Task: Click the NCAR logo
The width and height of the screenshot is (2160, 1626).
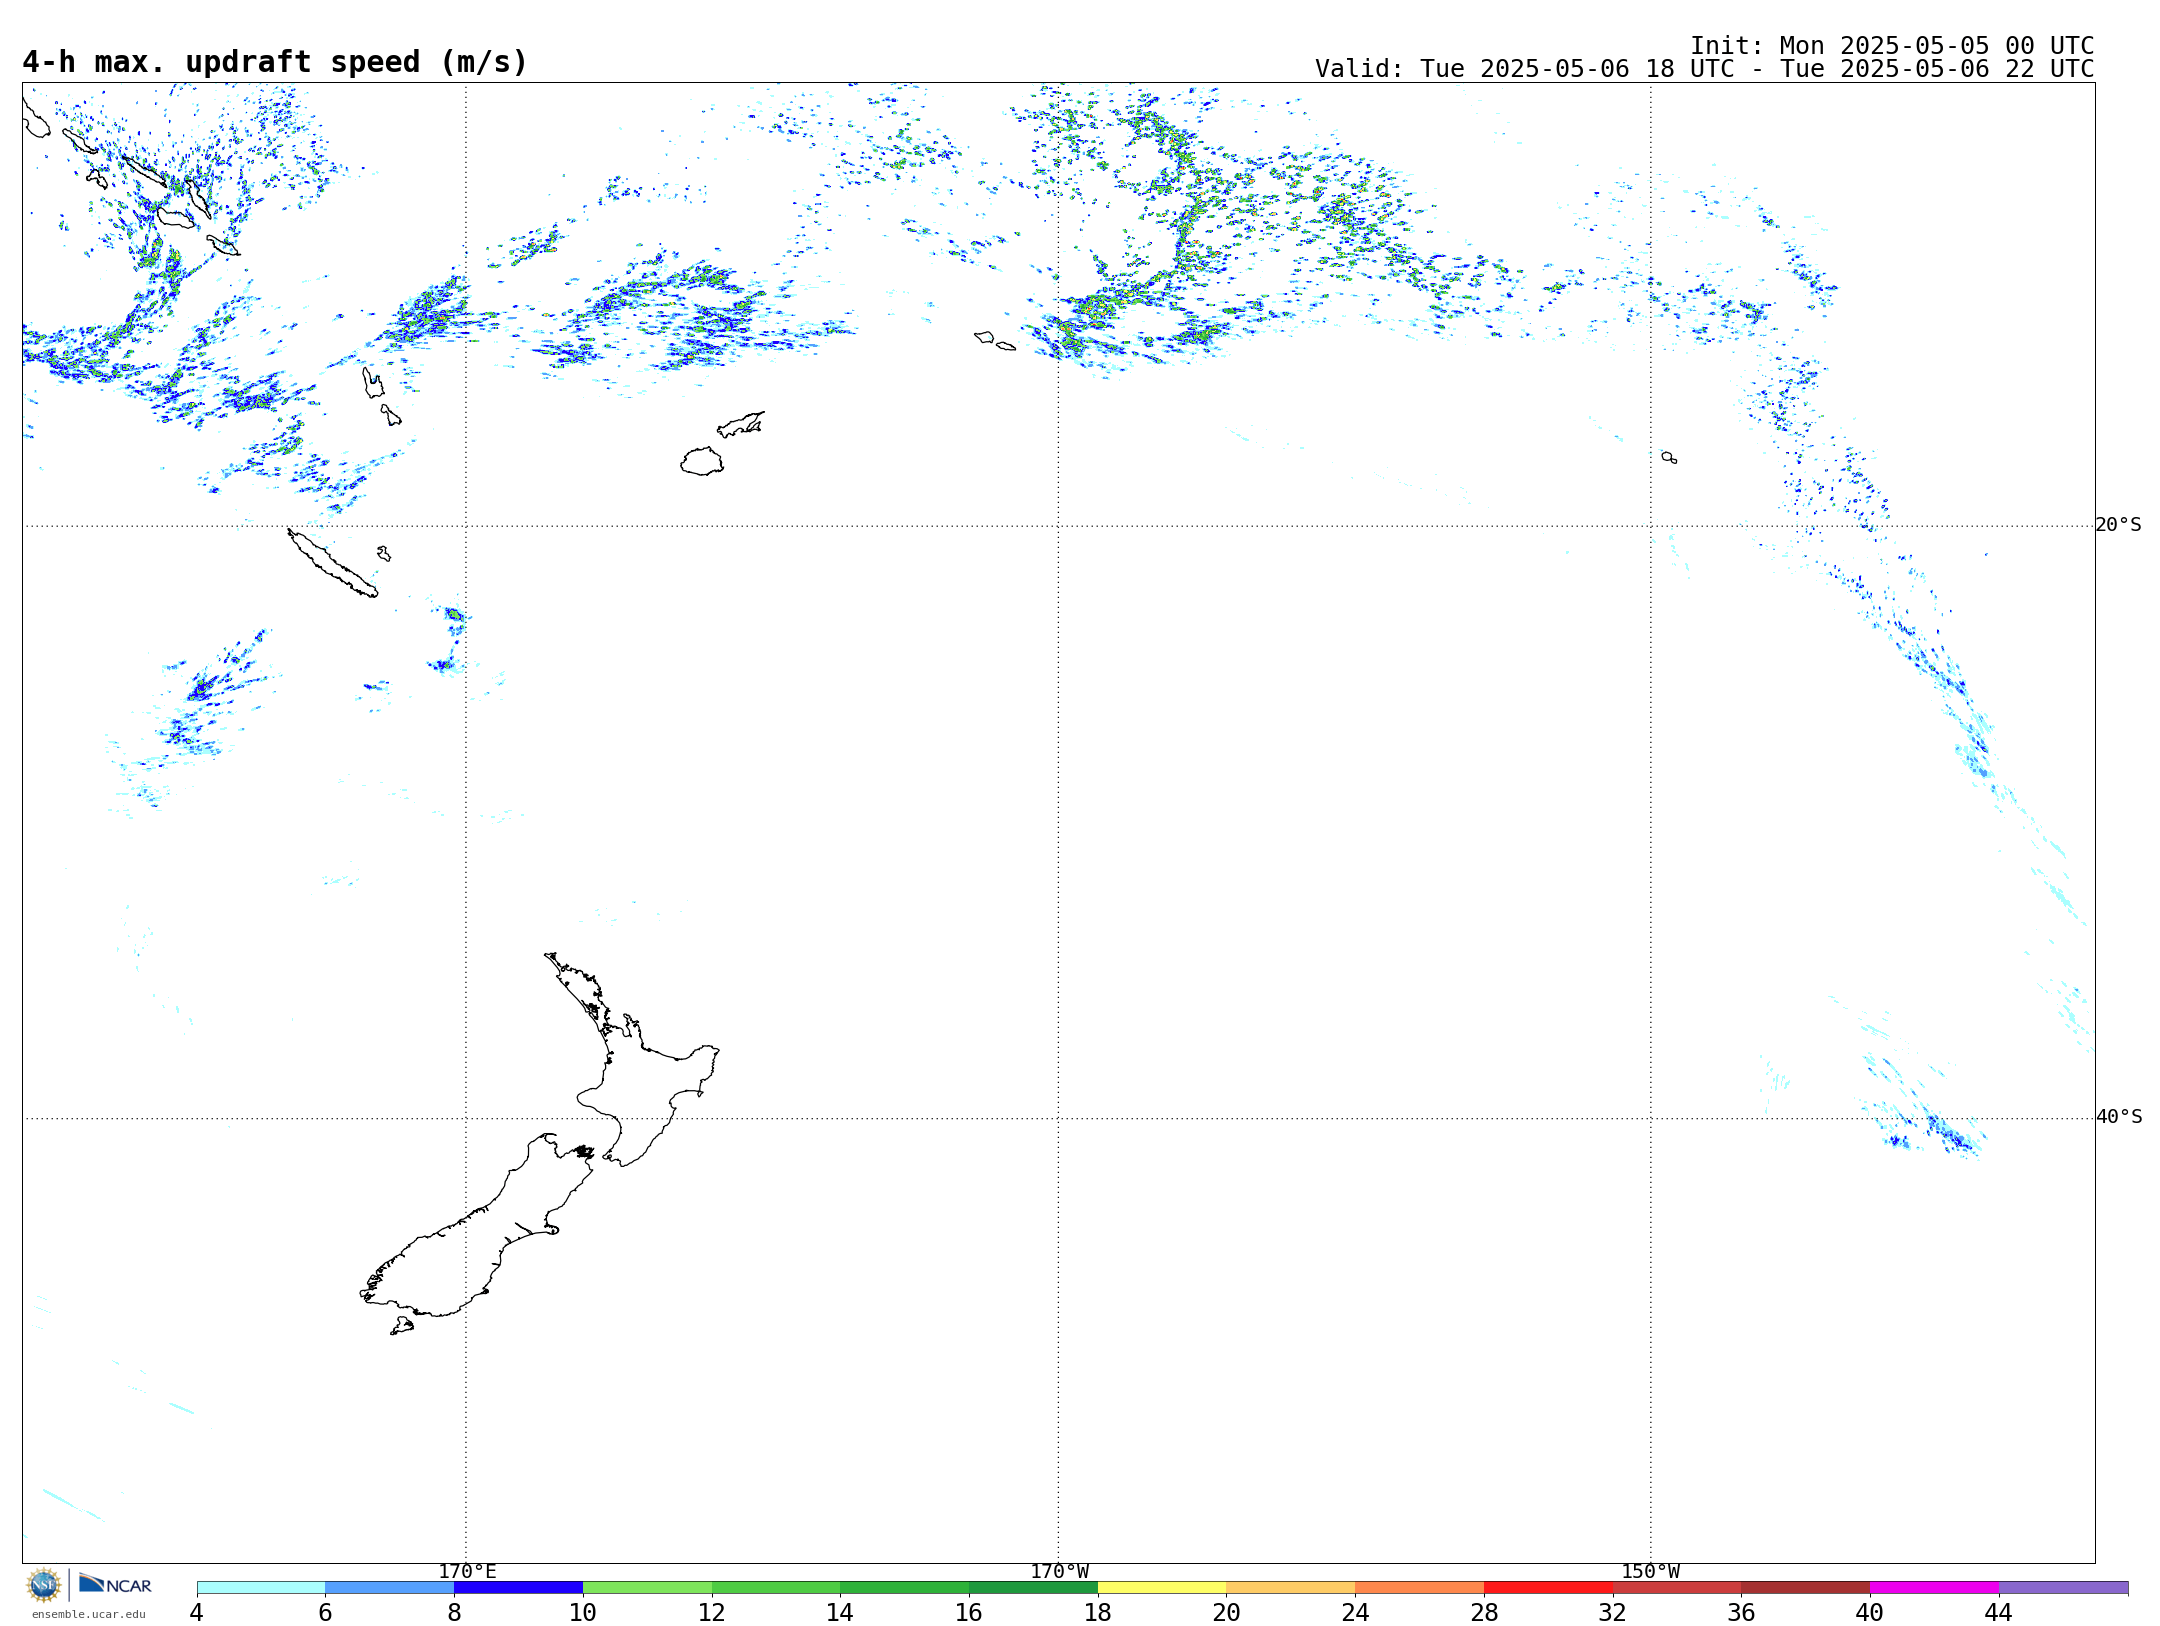Action: (x=115, y=1584)
